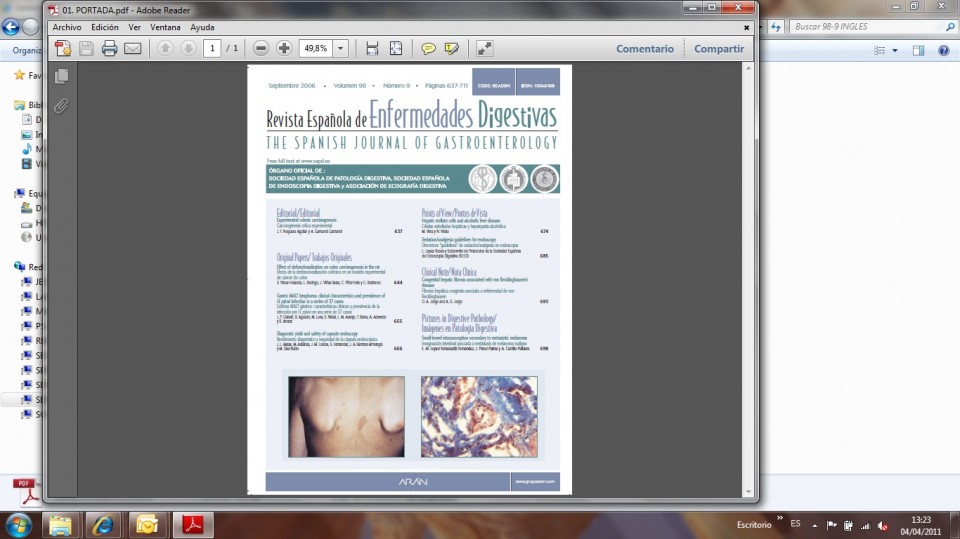The width and height of the screenshot is (960, 539).
Task: Click Adobe Reader taskbar icon
Action: [x=193, y=525]
